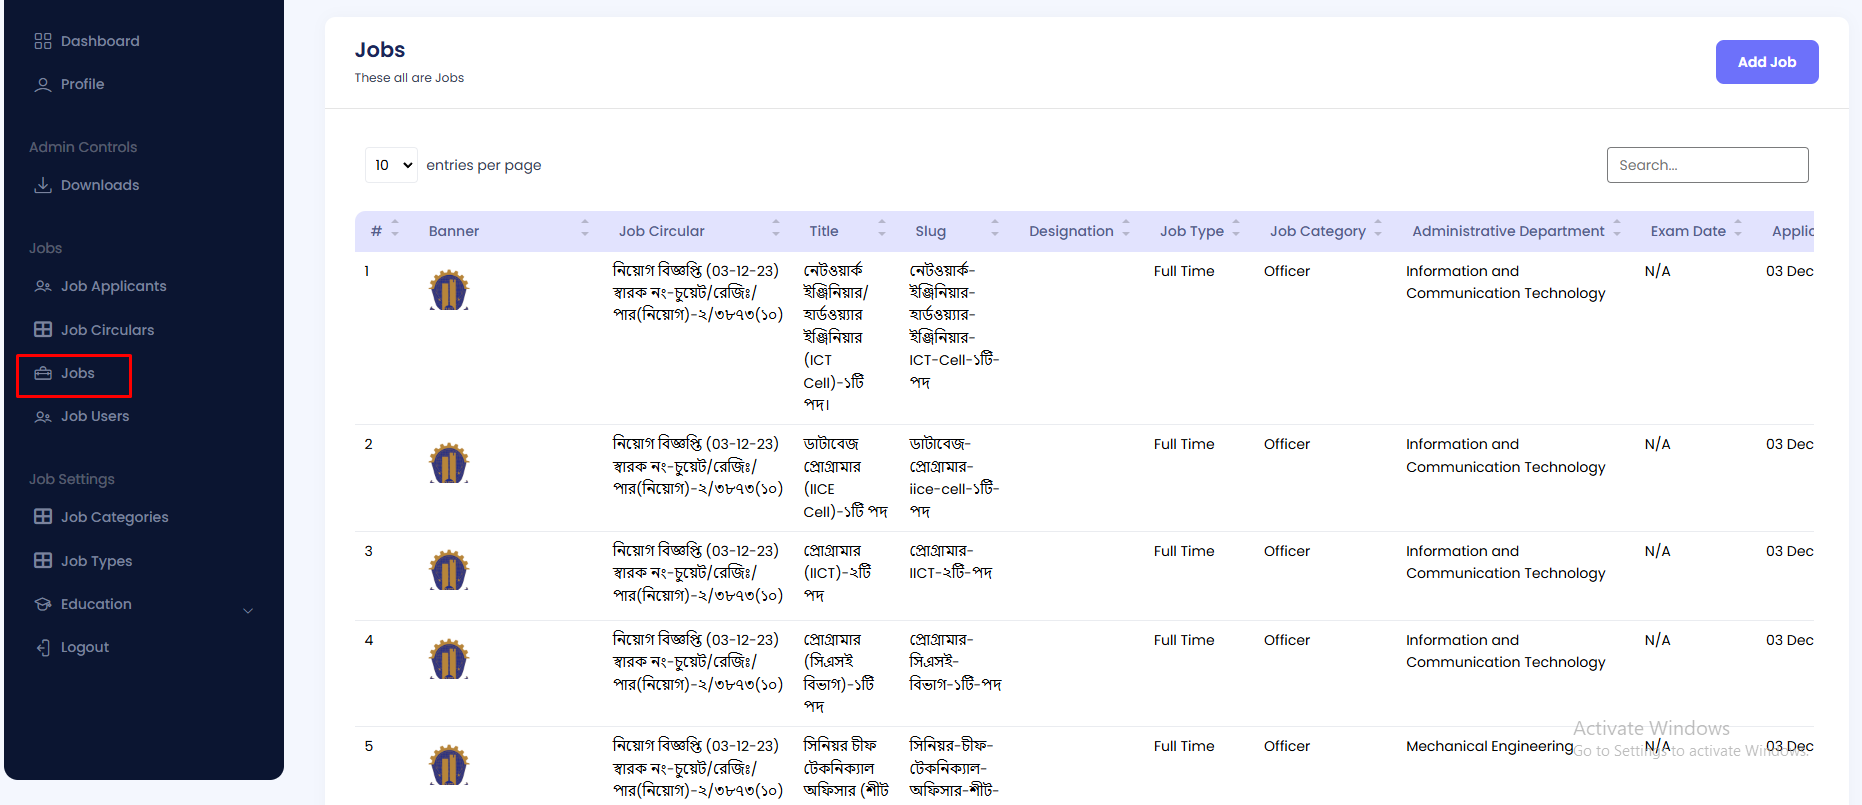Viewport: 1862px width, 805px height.
Task: Click into the Search input field
Action: click(x=1707, y=165)
